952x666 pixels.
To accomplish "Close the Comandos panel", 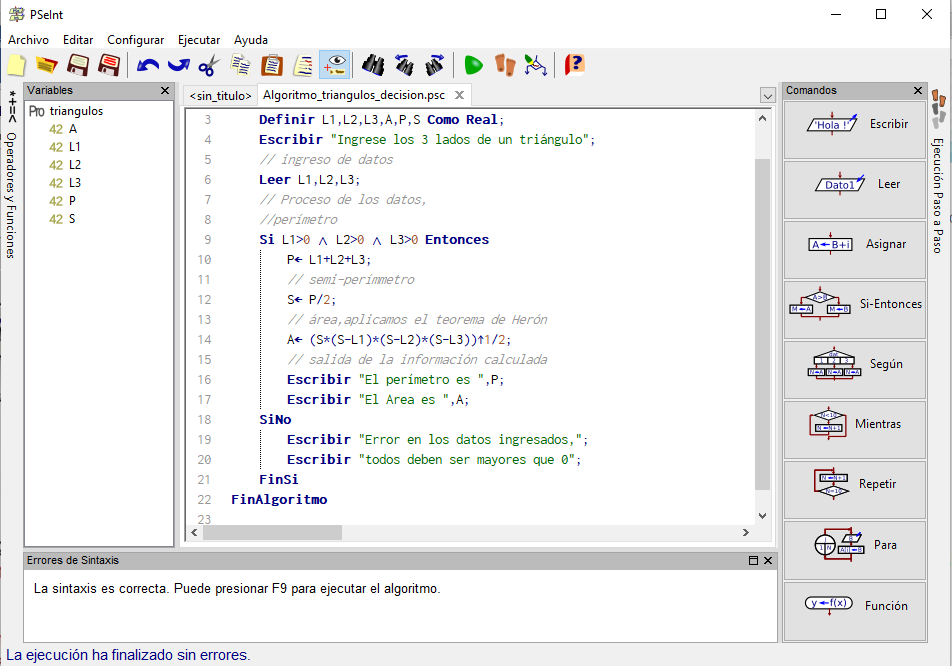I will click(x=918, y=90).
